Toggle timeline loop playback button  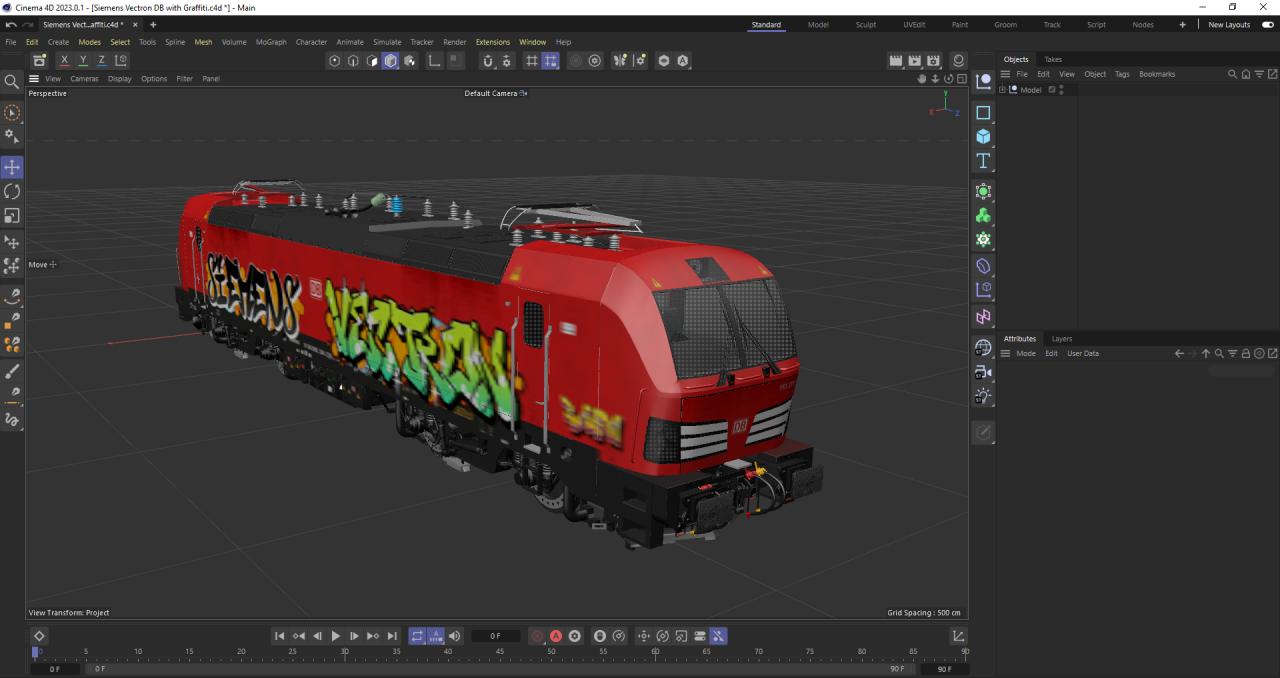click(x=417, y=636)
